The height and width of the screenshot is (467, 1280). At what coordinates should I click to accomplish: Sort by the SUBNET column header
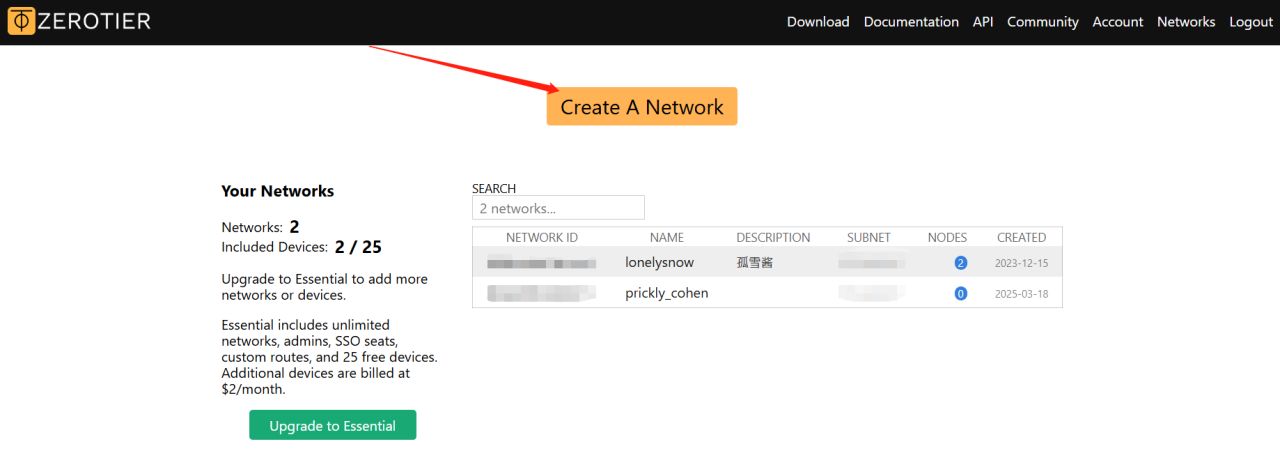click(x=868, y=237)
